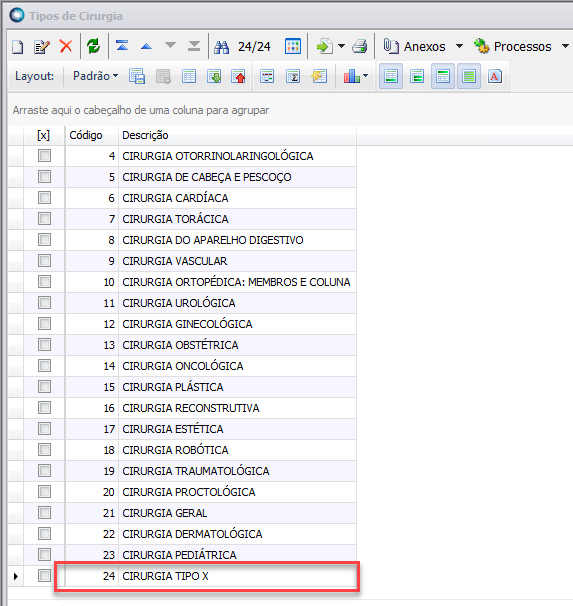The width and height of the screenshot is (573, 606).
Task: Print the list with printer icon
Action: 360,46
